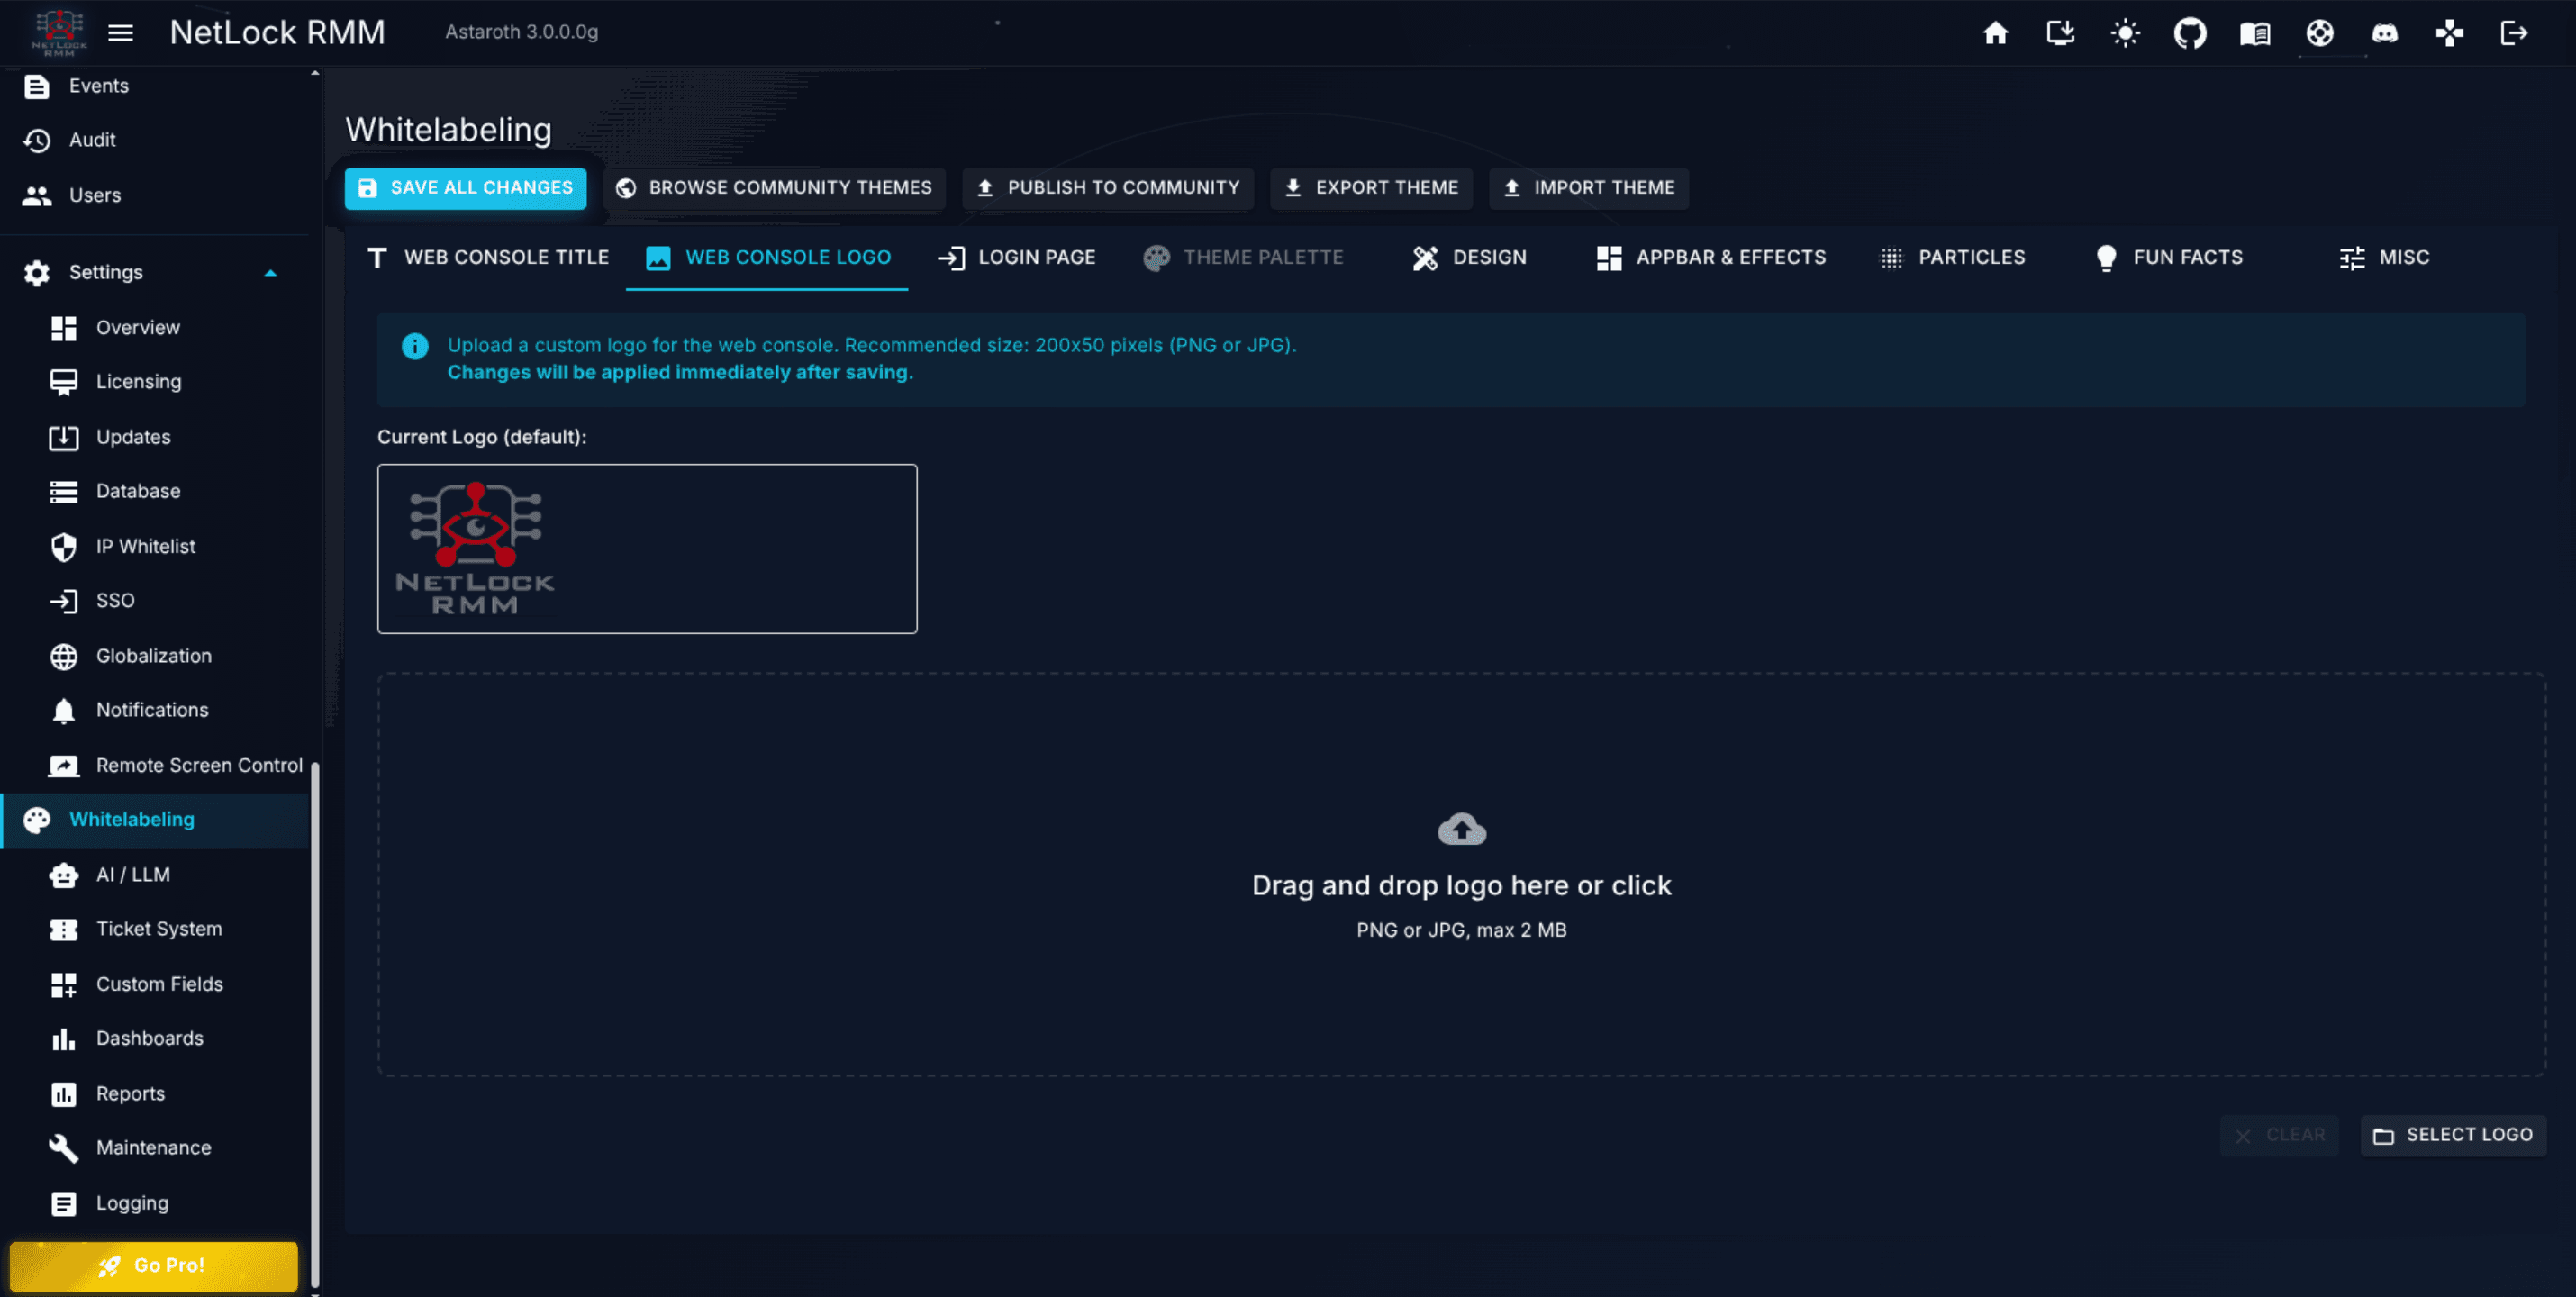Open the installer download icon in the appbar
Viewport: 2576px width, 1297px height.
click(x=2060, y=33)
